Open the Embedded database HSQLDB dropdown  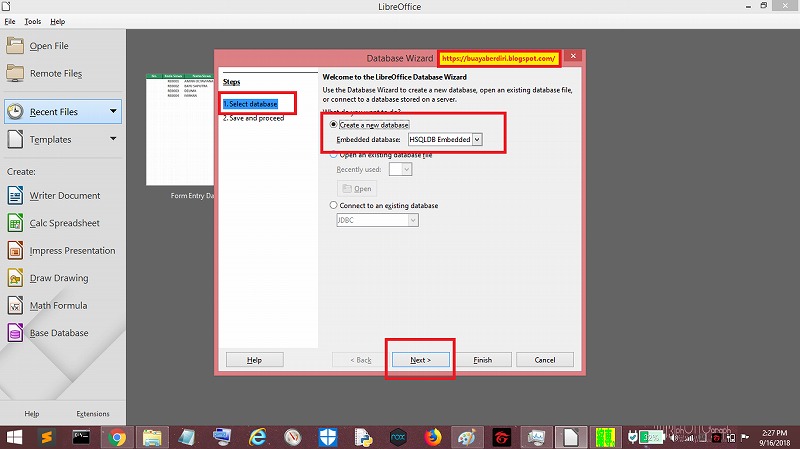[445, 139]
